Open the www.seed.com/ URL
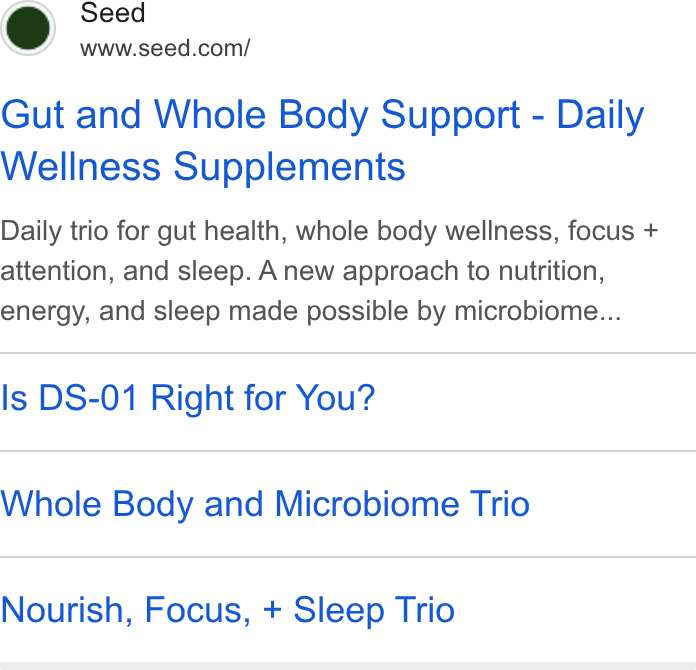696x670 pixels. (x=165, y=48)
